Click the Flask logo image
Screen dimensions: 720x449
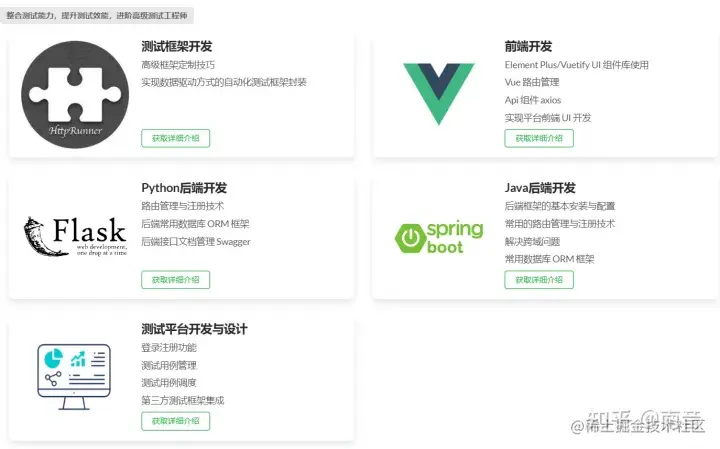tap(75, 236)
